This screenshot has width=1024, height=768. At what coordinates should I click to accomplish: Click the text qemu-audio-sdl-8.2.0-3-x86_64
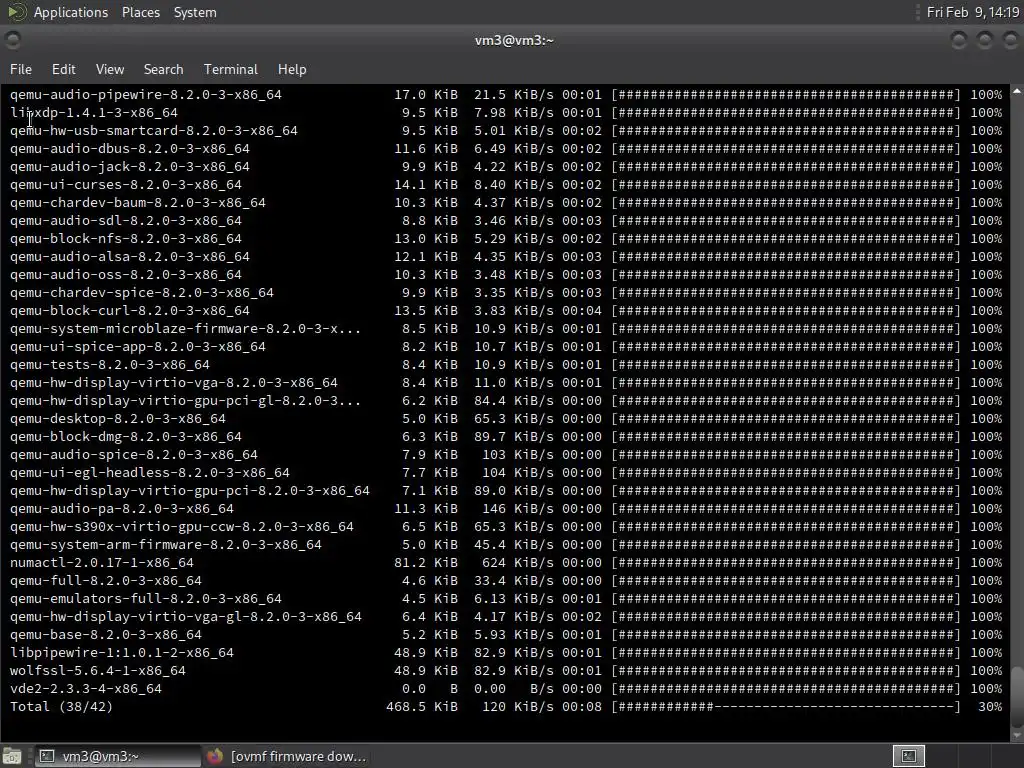point(125,221)
